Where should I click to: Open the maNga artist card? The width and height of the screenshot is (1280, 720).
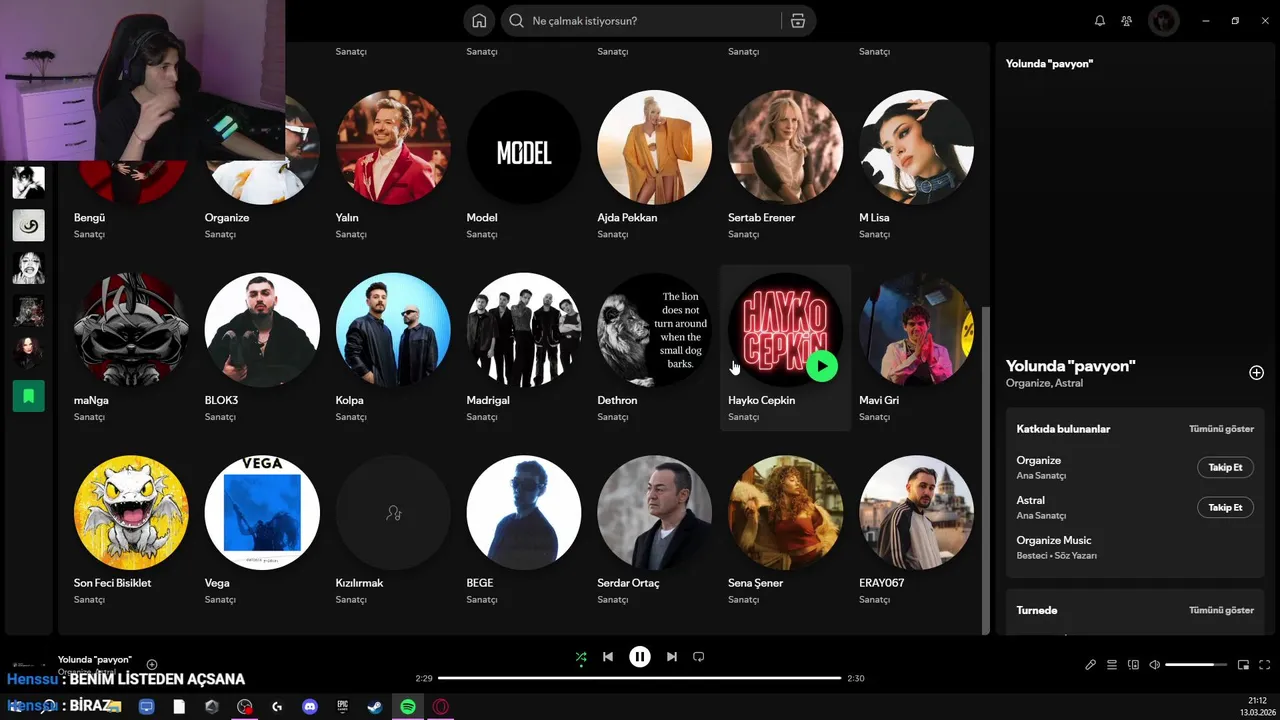(131, 348)
